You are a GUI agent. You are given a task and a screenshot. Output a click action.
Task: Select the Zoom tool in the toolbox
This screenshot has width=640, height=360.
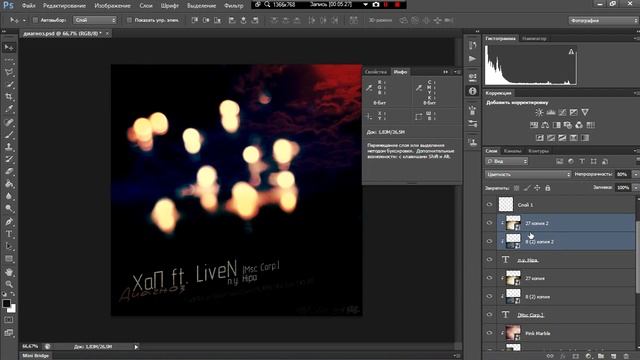(x=9, y=284)
